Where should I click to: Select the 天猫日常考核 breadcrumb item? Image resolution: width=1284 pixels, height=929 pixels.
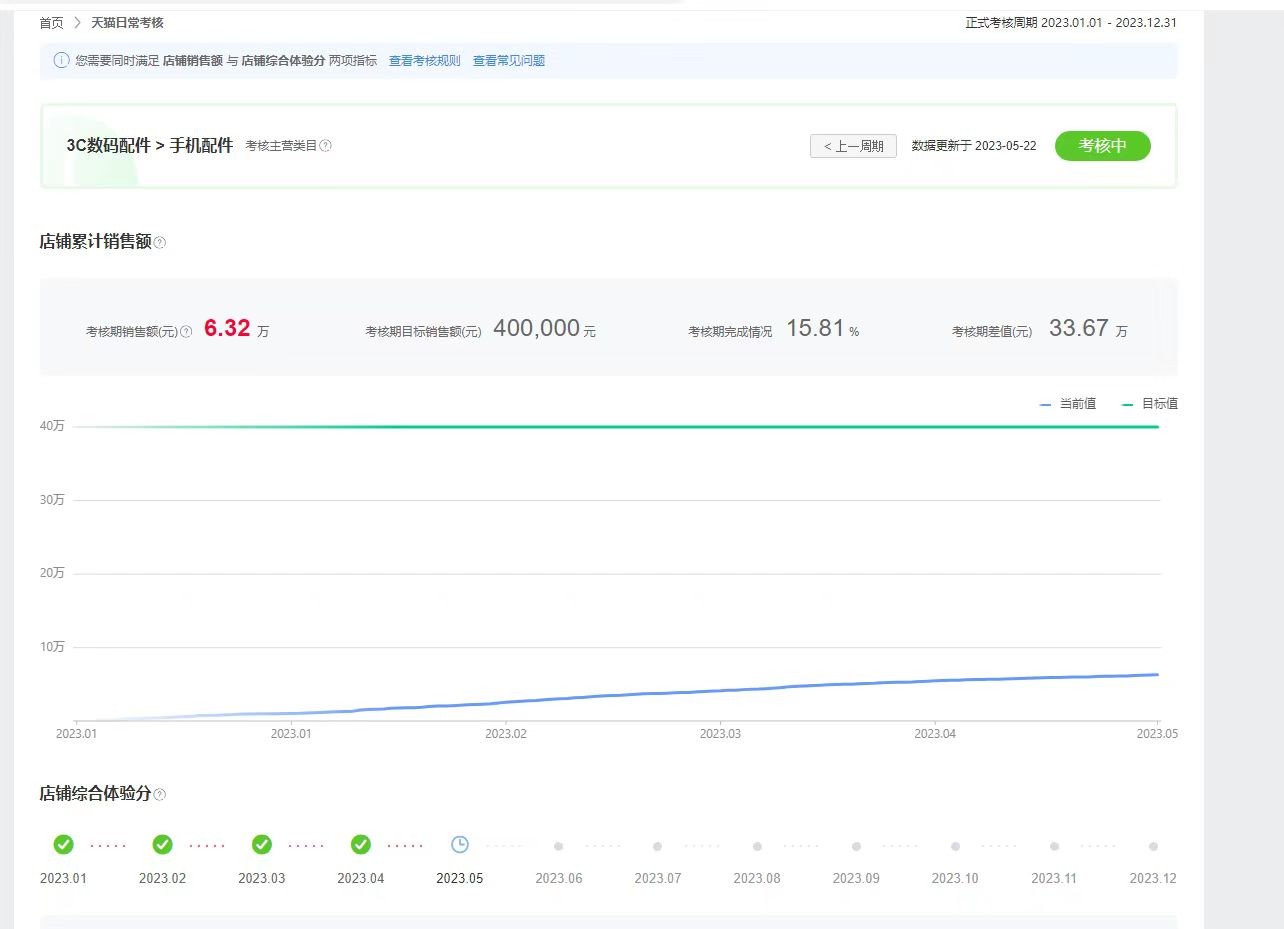point(127,22)
